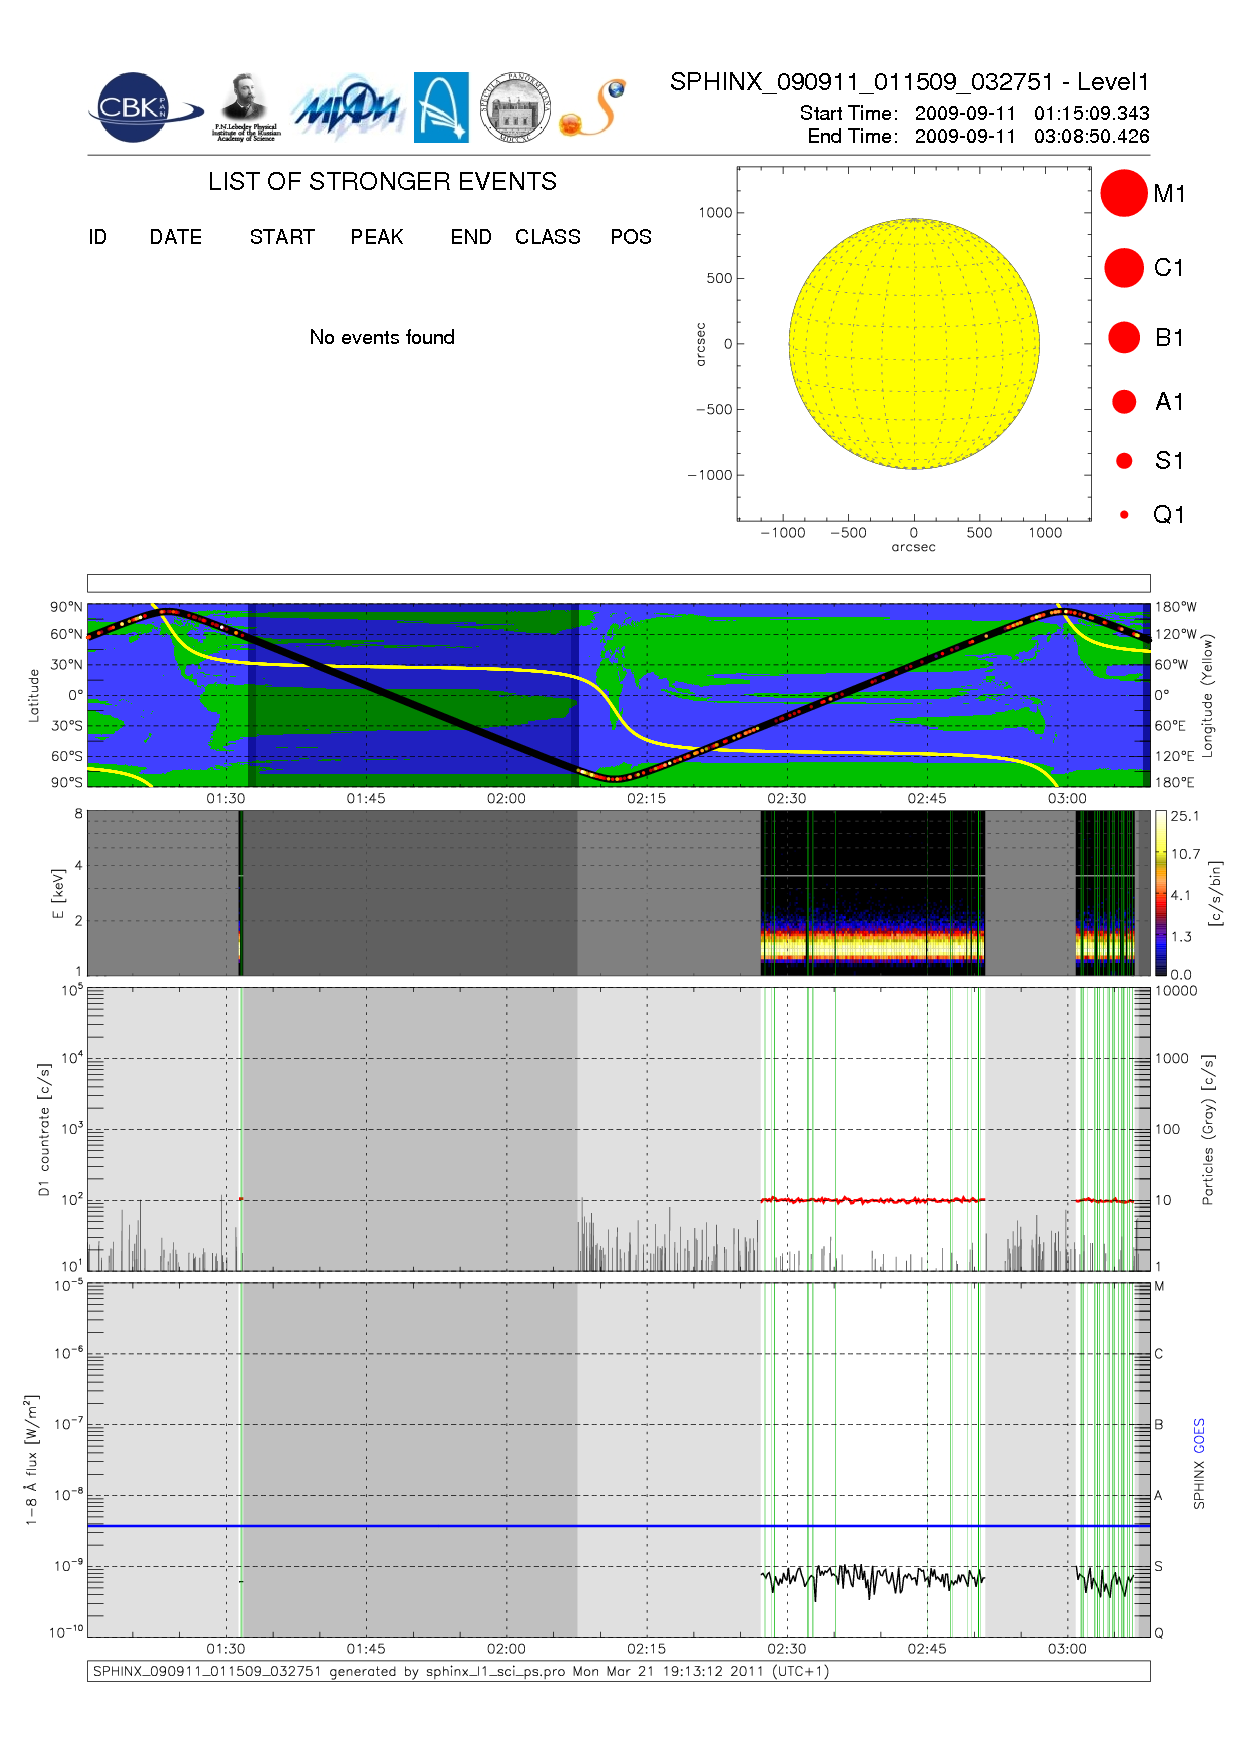The width and height of the screenshot is (1240, 1754).
Task: Click the PEAK column header
Action: pos(376,237)
